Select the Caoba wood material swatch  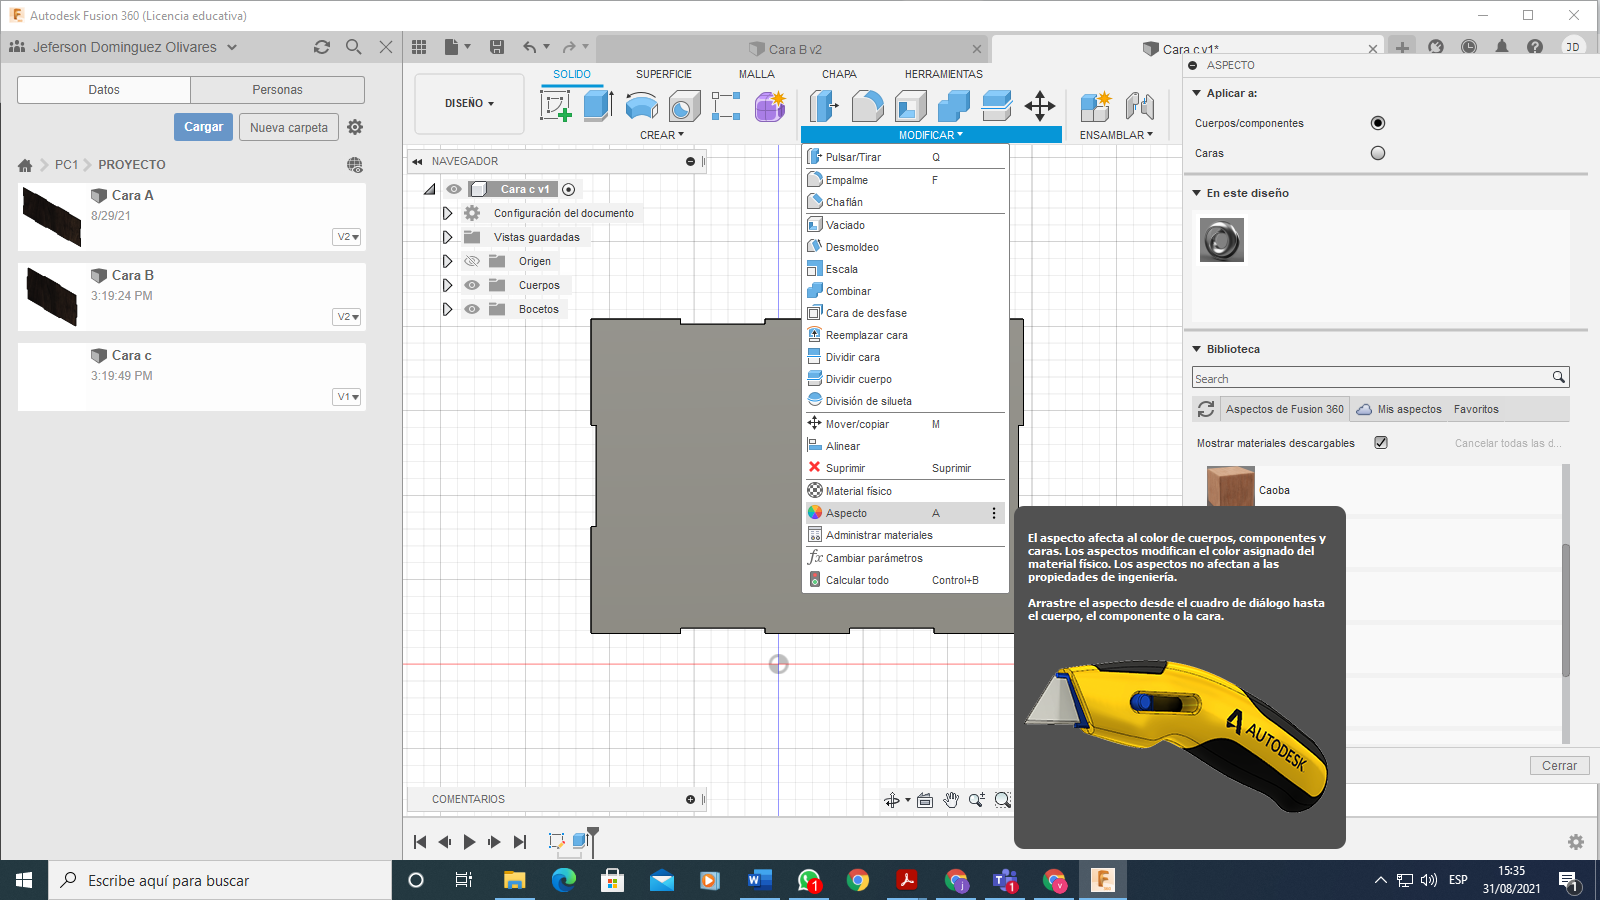click(1230, 488)
